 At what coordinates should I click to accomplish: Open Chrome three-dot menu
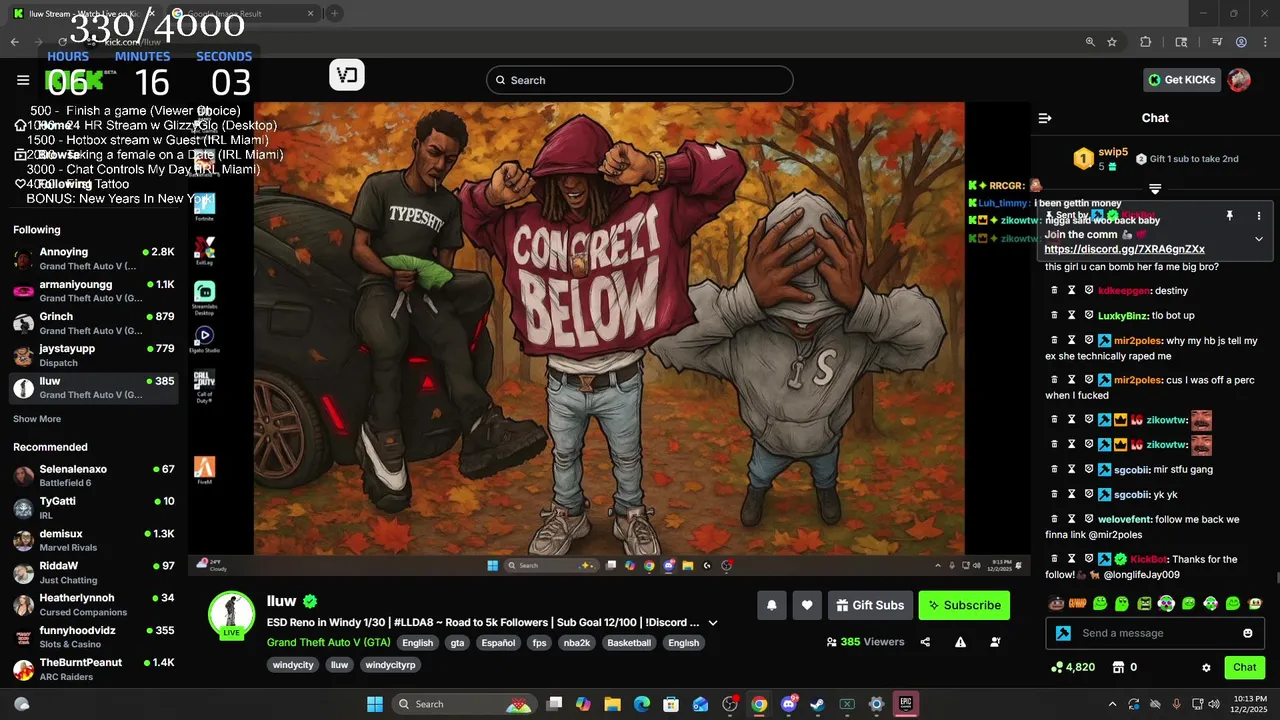(x=1264, y=42)
